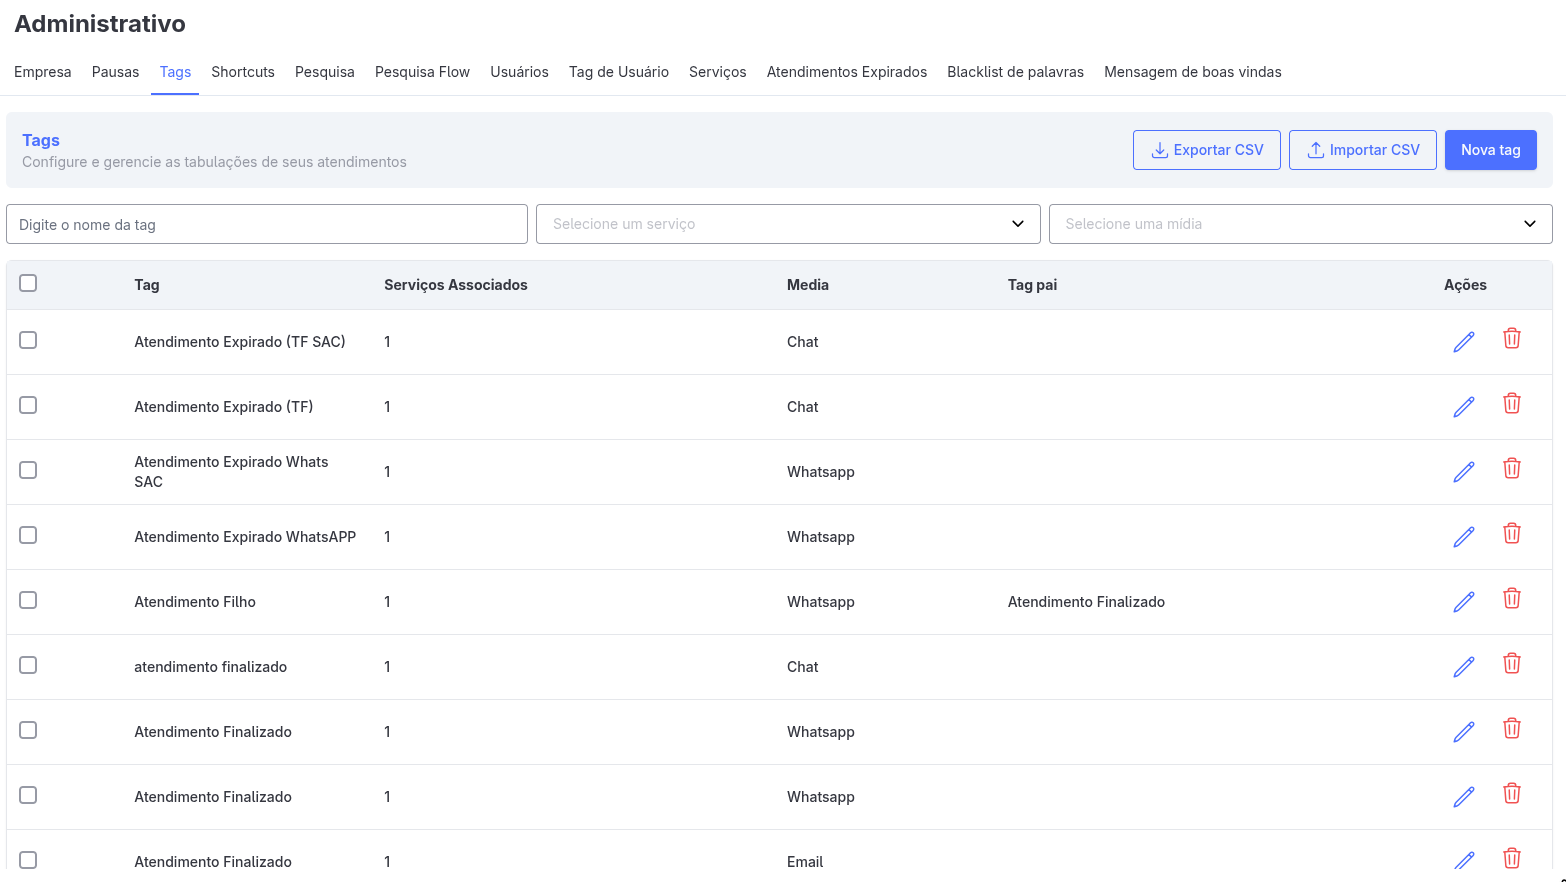
Task: Edit the Atendimento Expirado Whats SAC tag
Action: pyautogui.click(x=1463, y=472)
